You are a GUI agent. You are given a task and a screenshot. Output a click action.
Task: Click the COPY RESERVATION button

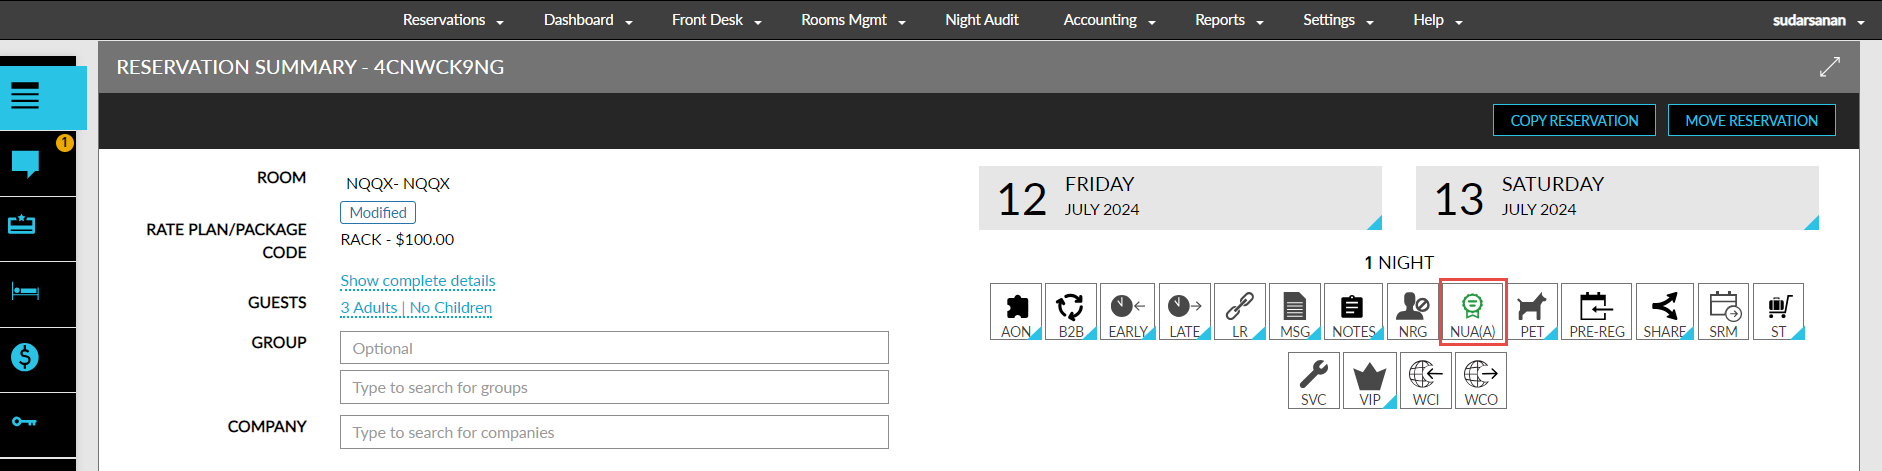tap(1574, 120)
